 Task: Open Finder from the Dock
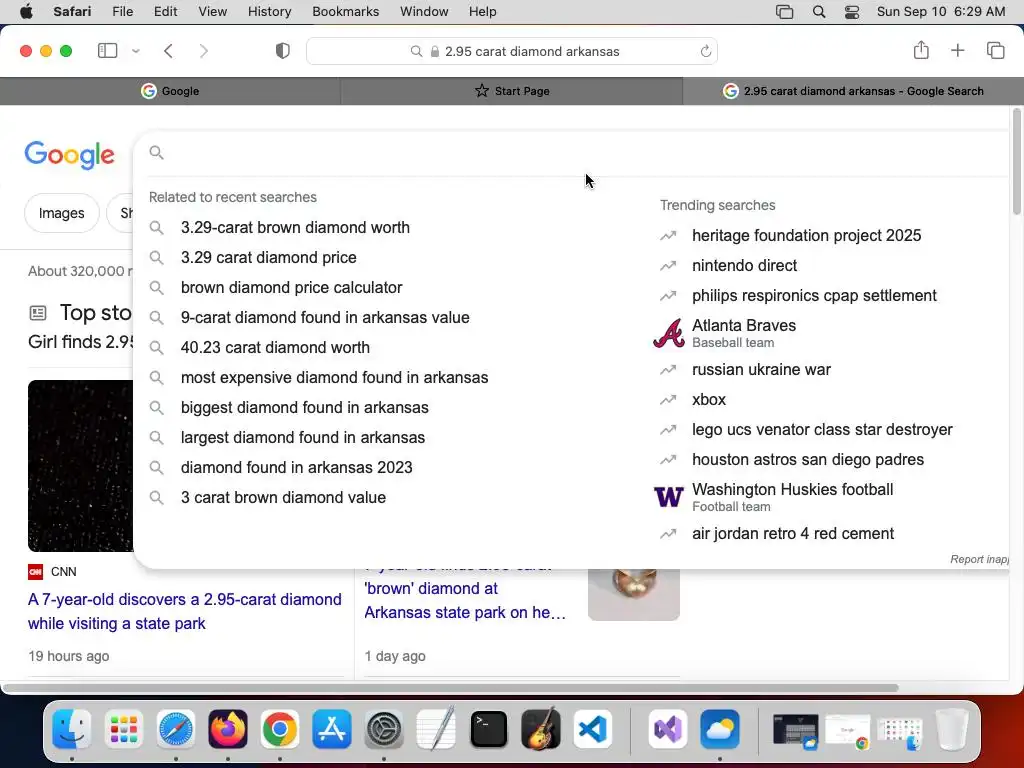[71, 729]
